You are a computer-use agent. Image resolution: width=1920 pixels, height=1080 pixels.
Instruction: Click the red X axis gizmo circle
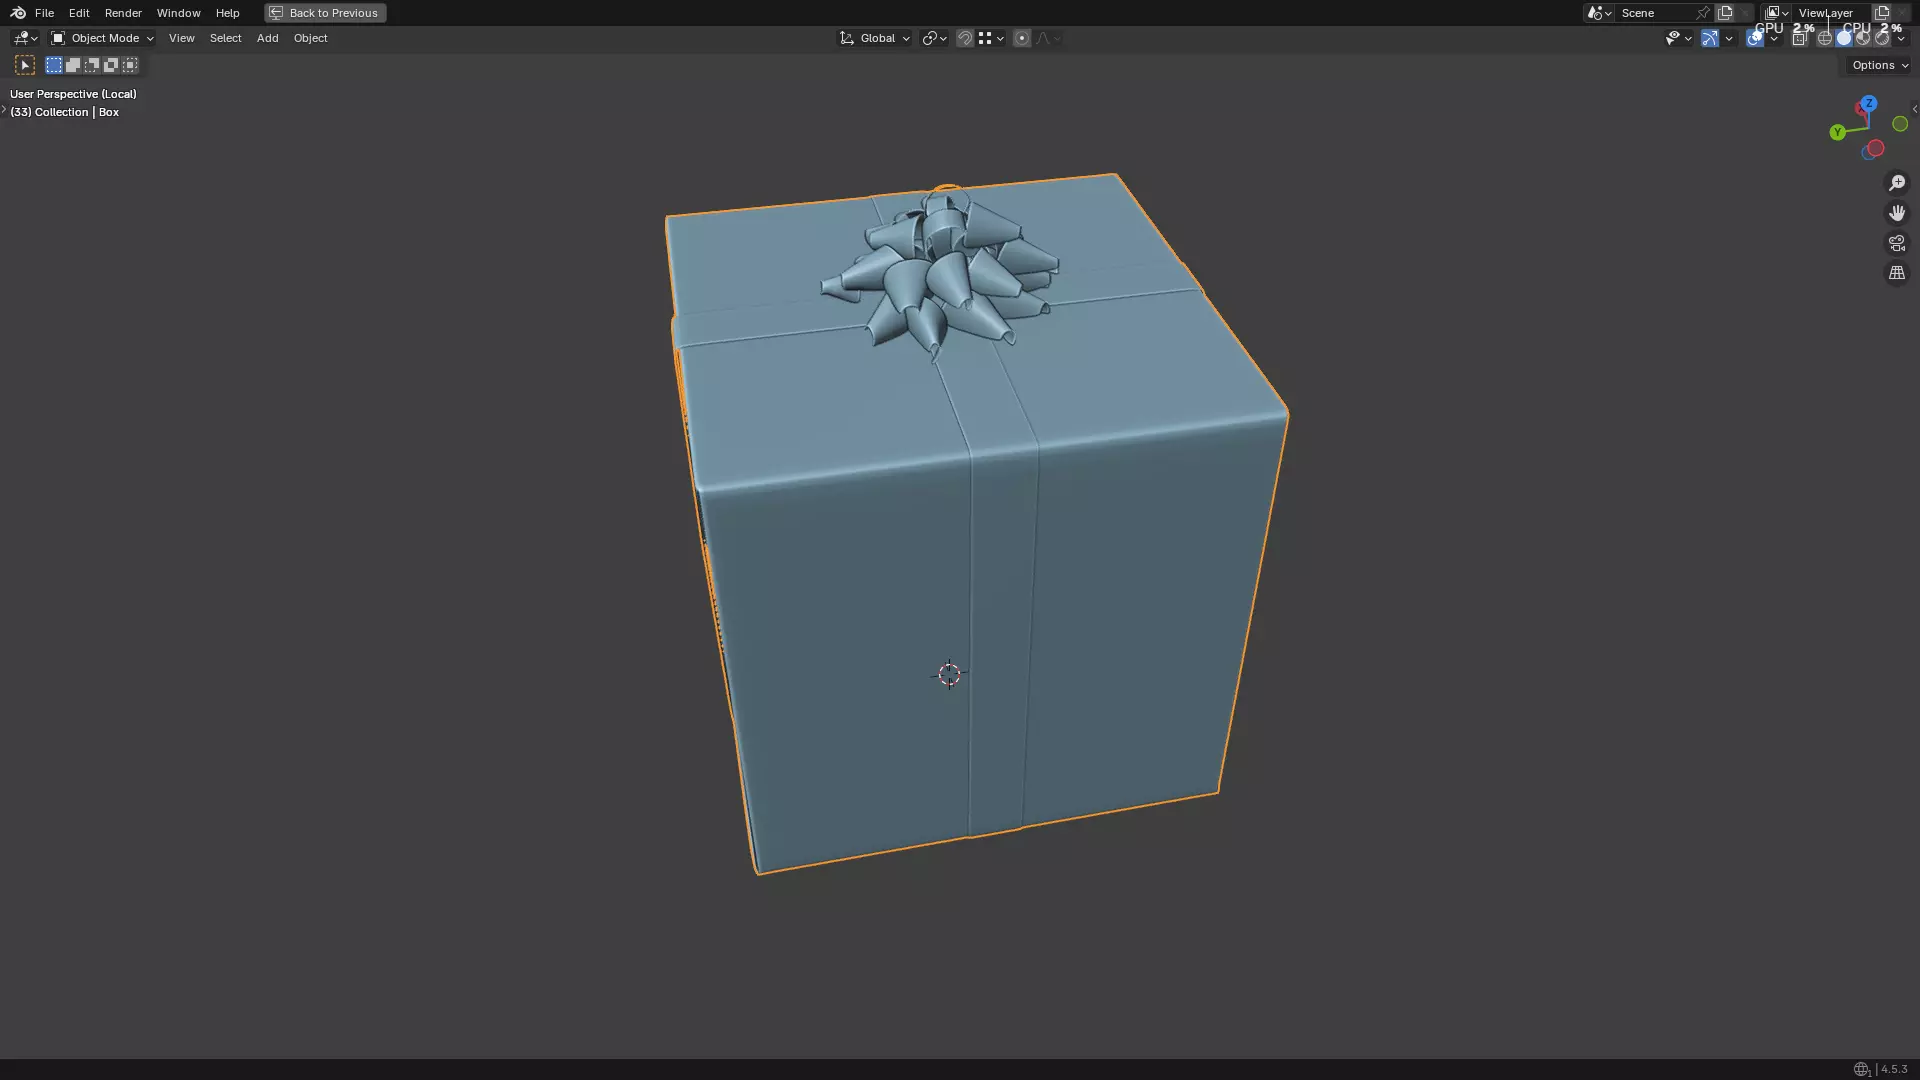click(x=1876, y=148)
